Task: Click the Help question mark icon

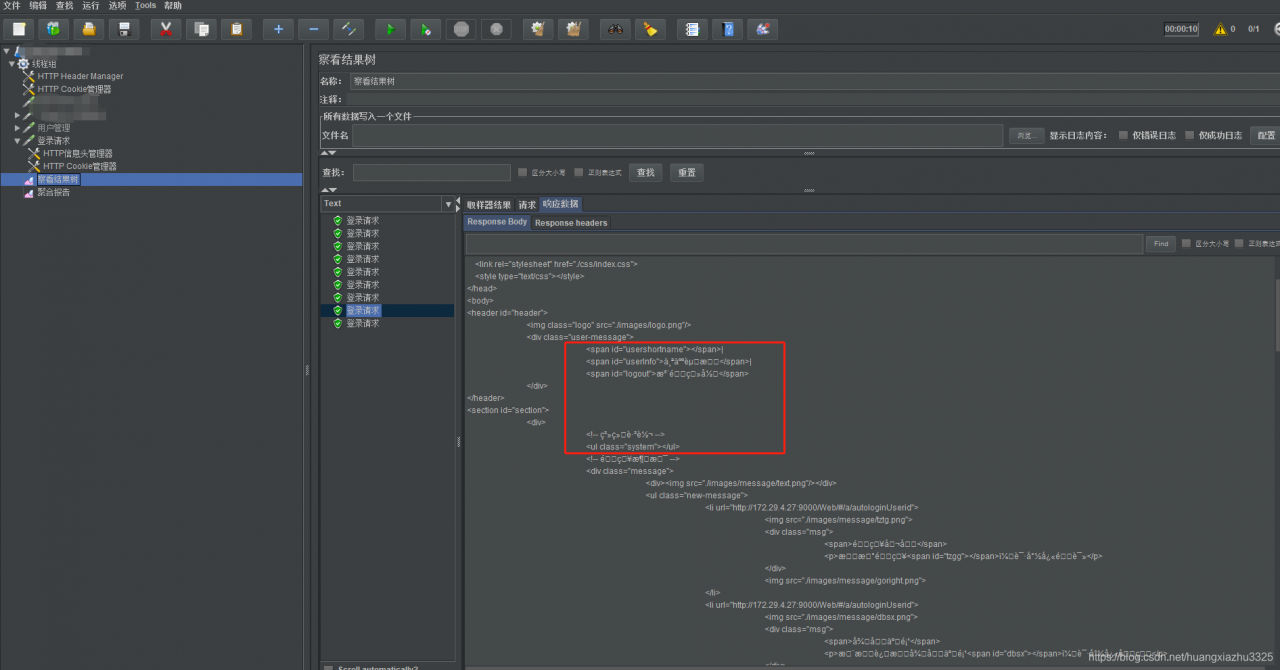Action: click(727, 29)
